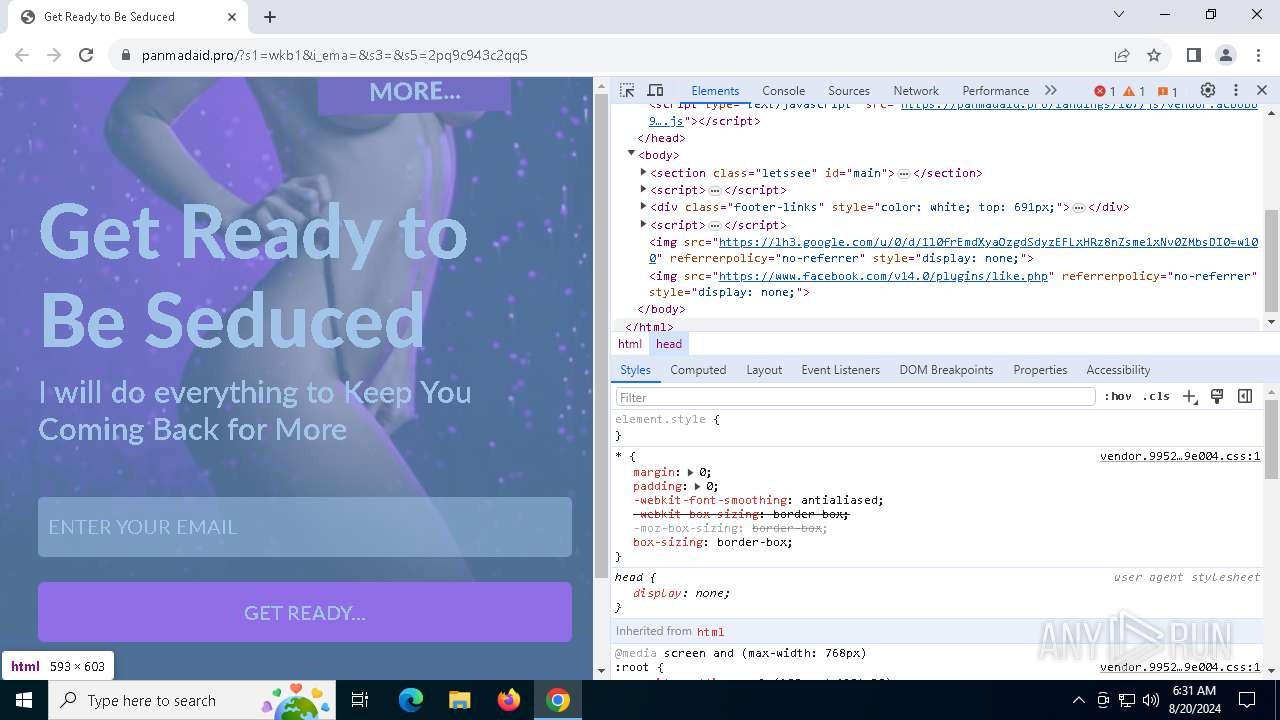Open the Layout pane tab

pos(764,370)
